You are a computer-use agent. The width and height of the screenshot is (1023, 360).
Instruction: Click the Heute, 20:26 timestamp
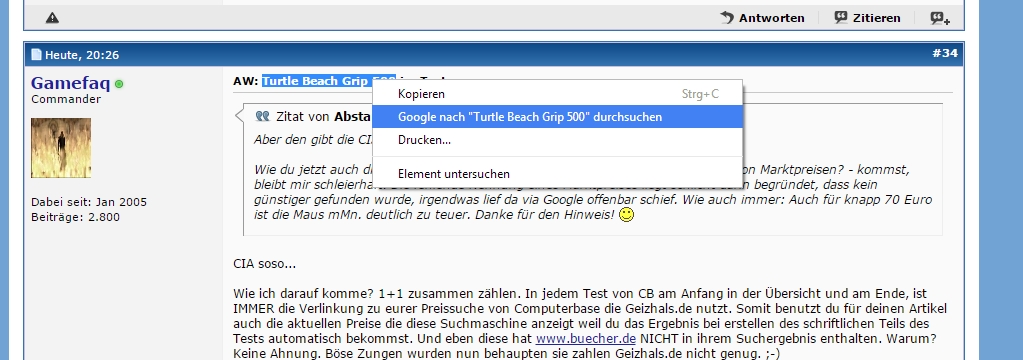(x=82, y=55)
